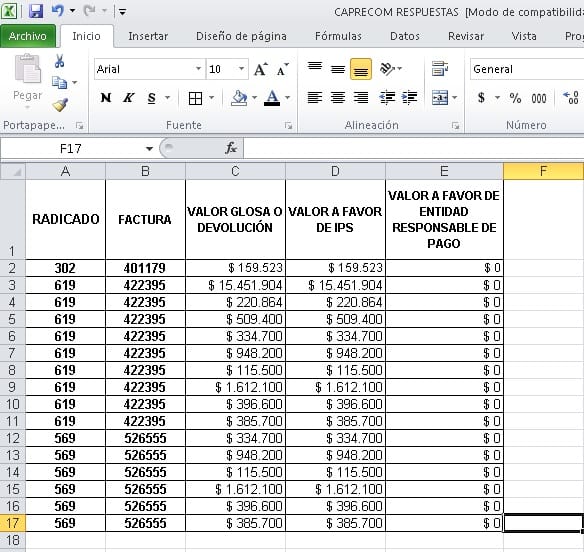Toggle the Bottom Align button
584x552 pixels.
coord(361,69)
